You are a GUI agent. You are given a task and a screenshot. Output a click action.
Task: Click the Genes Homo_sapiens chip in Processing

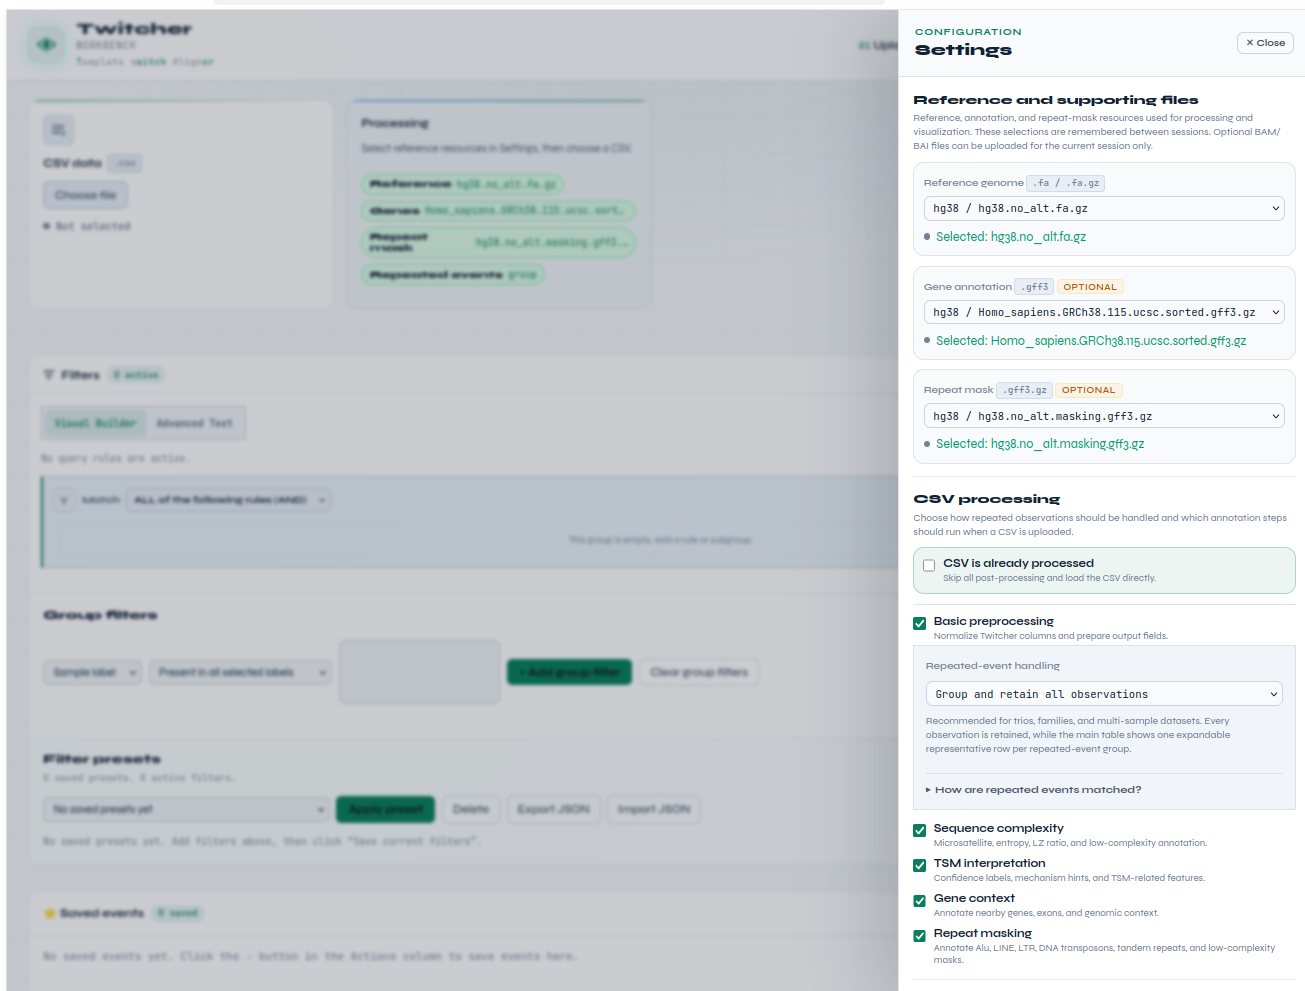(498, 210)
